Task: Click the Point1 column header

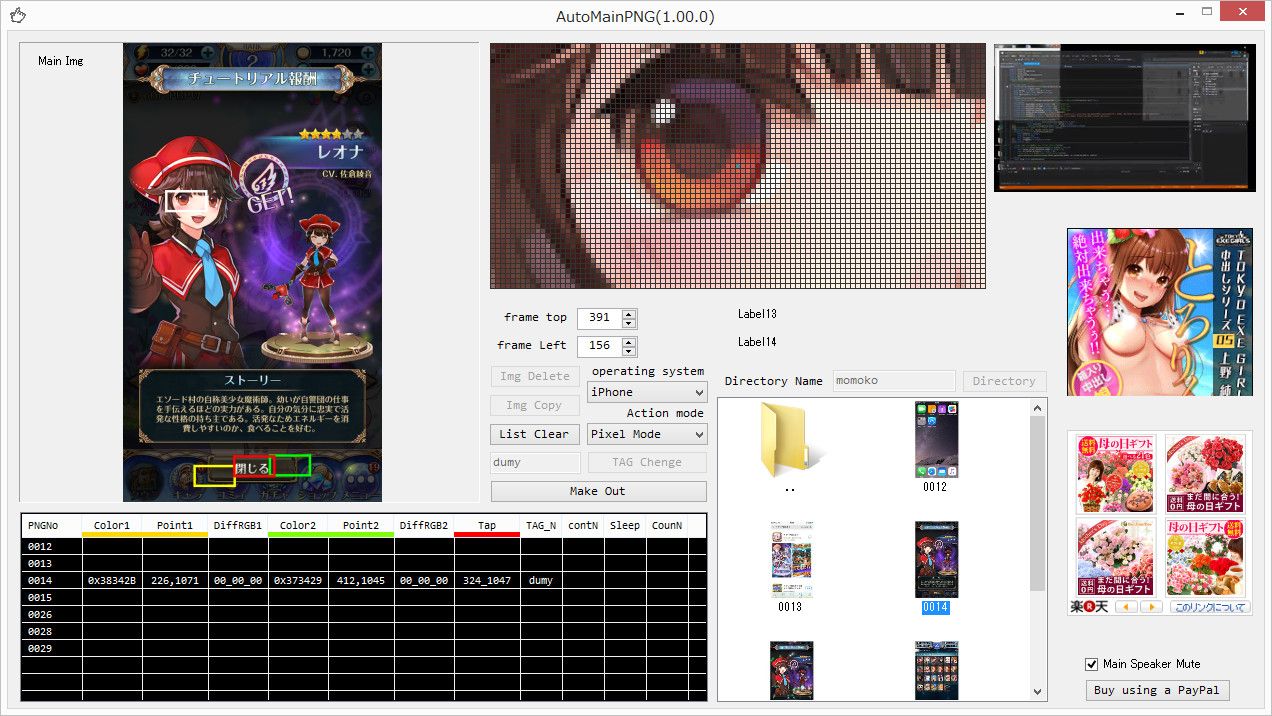Action: point(175,525)
